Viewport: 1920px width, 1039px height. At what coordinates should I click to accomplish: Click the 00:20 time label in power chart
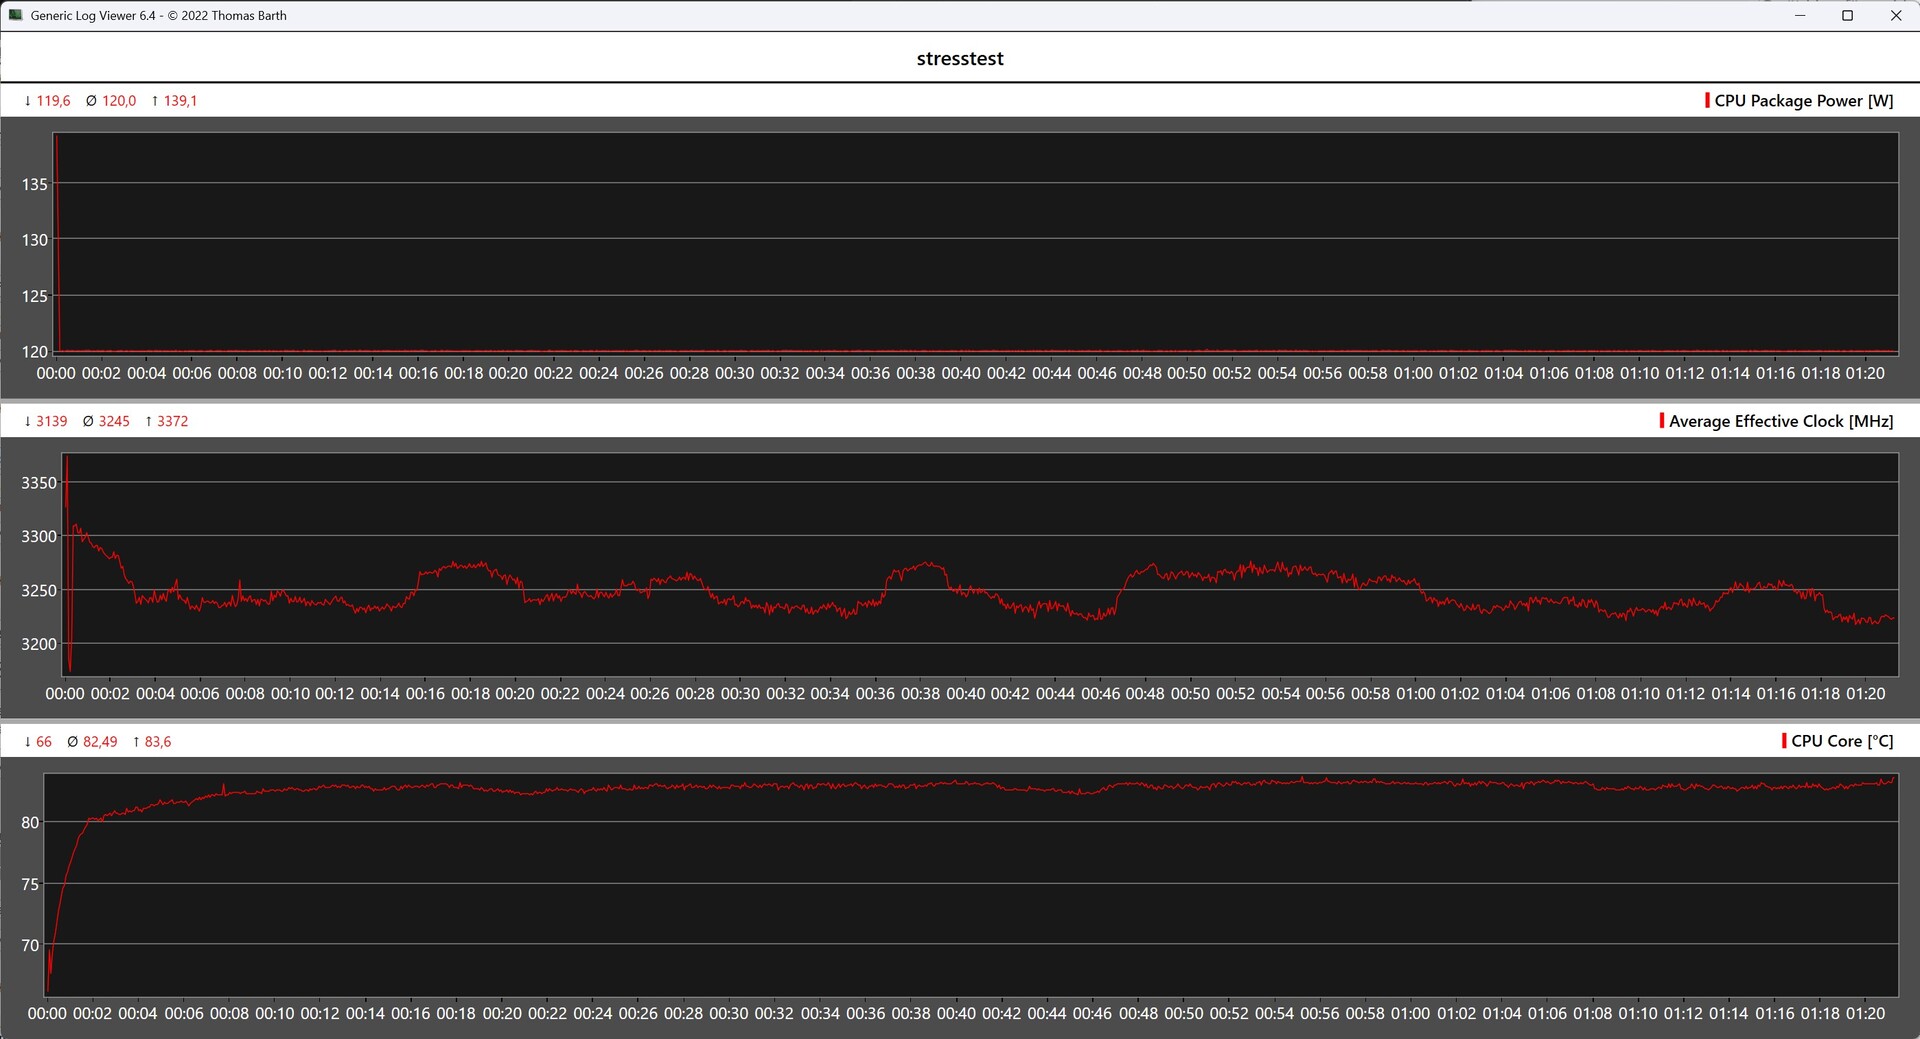(508, 373)
